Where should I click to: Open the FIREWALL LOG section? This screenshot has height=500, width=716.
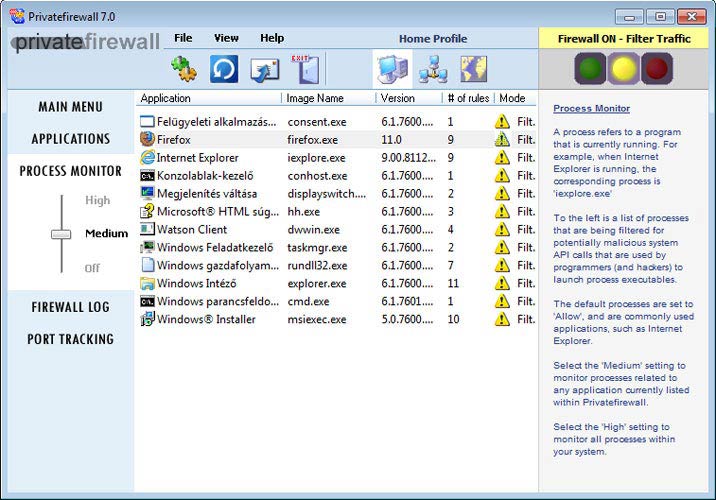tap(70, 307)
